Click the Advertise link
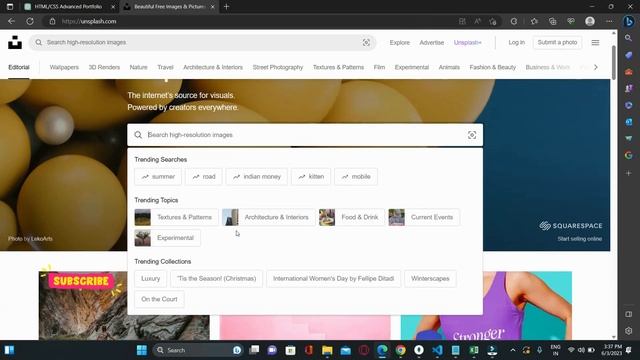Screen dimensions: 640x360 coord(431,42)
